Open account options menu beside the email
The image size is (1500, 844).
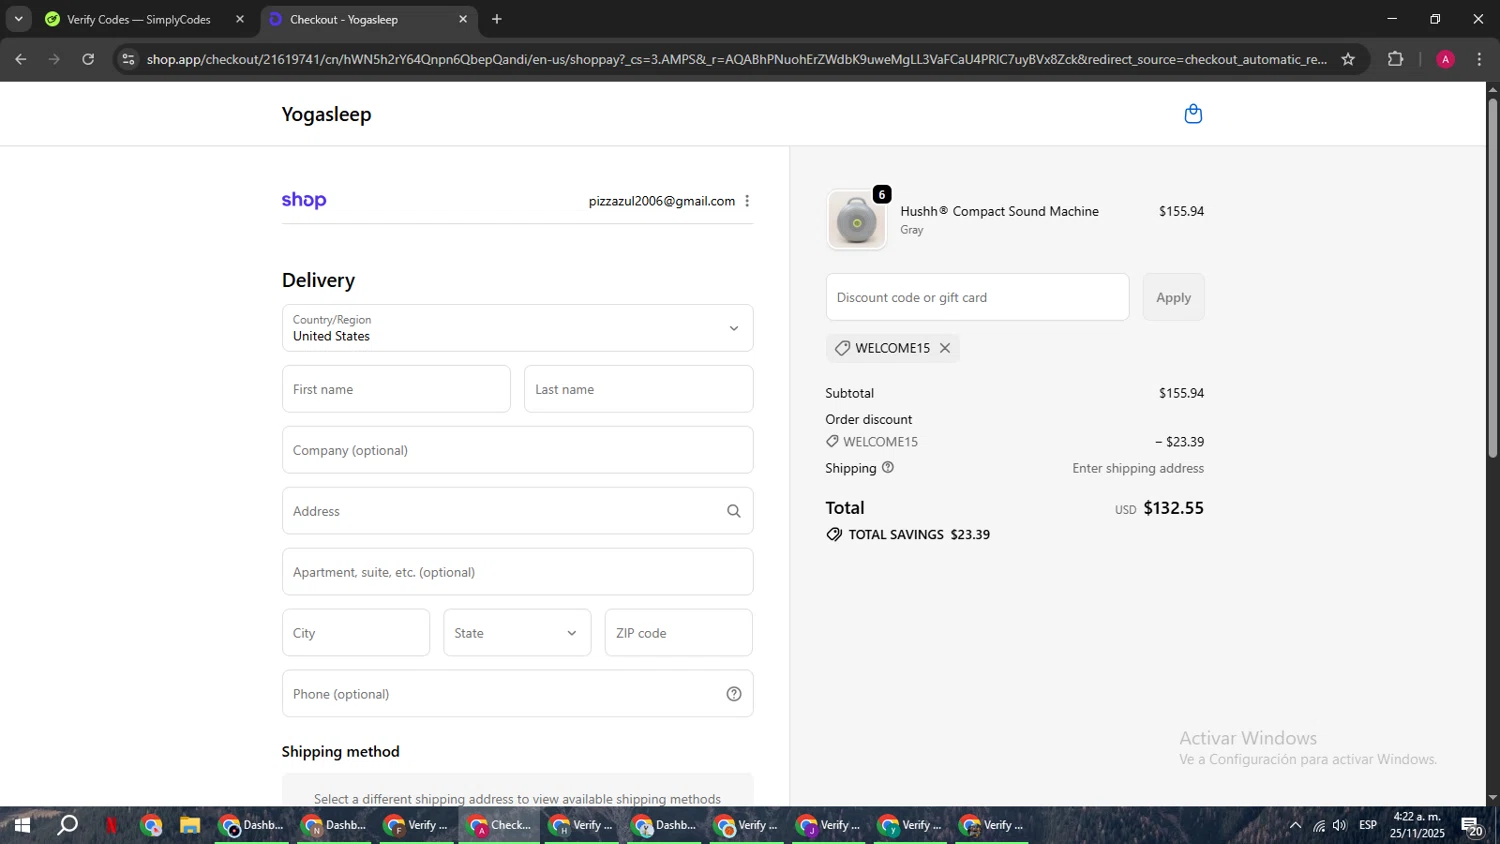pos(747,201)
